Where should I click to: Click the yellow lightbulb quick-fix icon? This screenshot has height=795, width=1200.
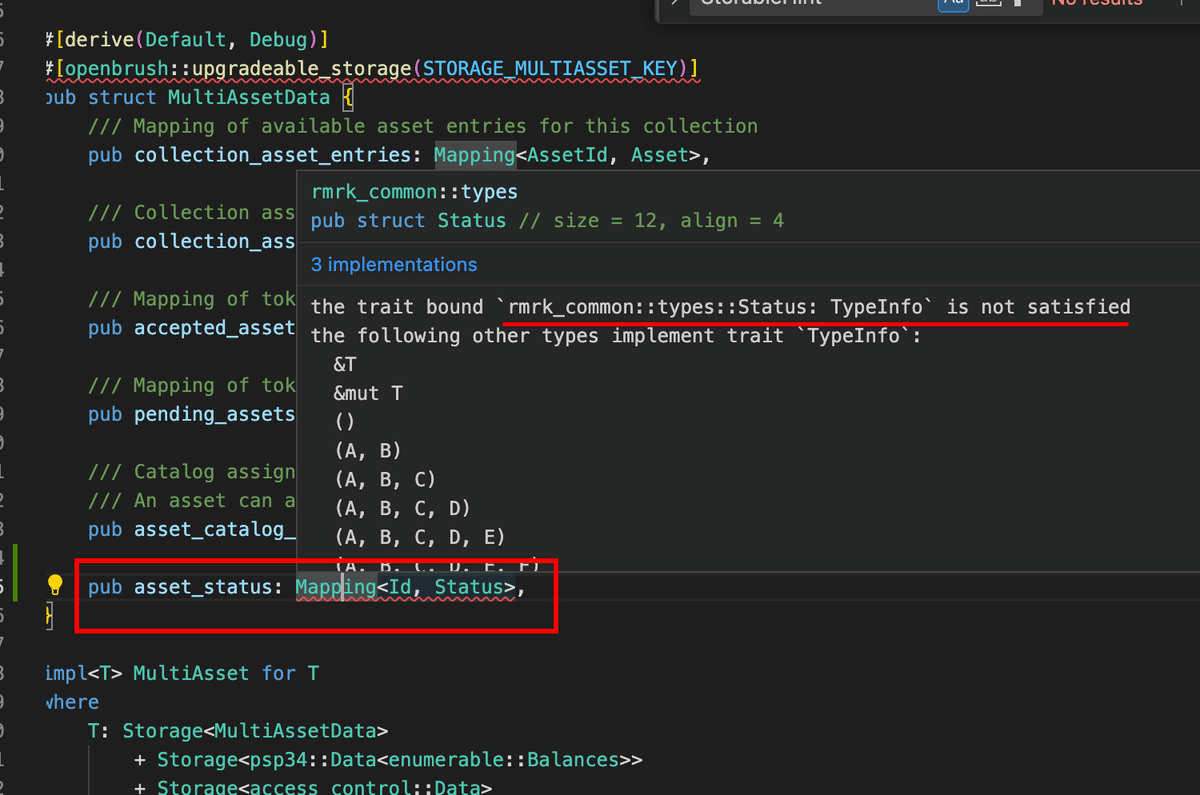(56, 587)
